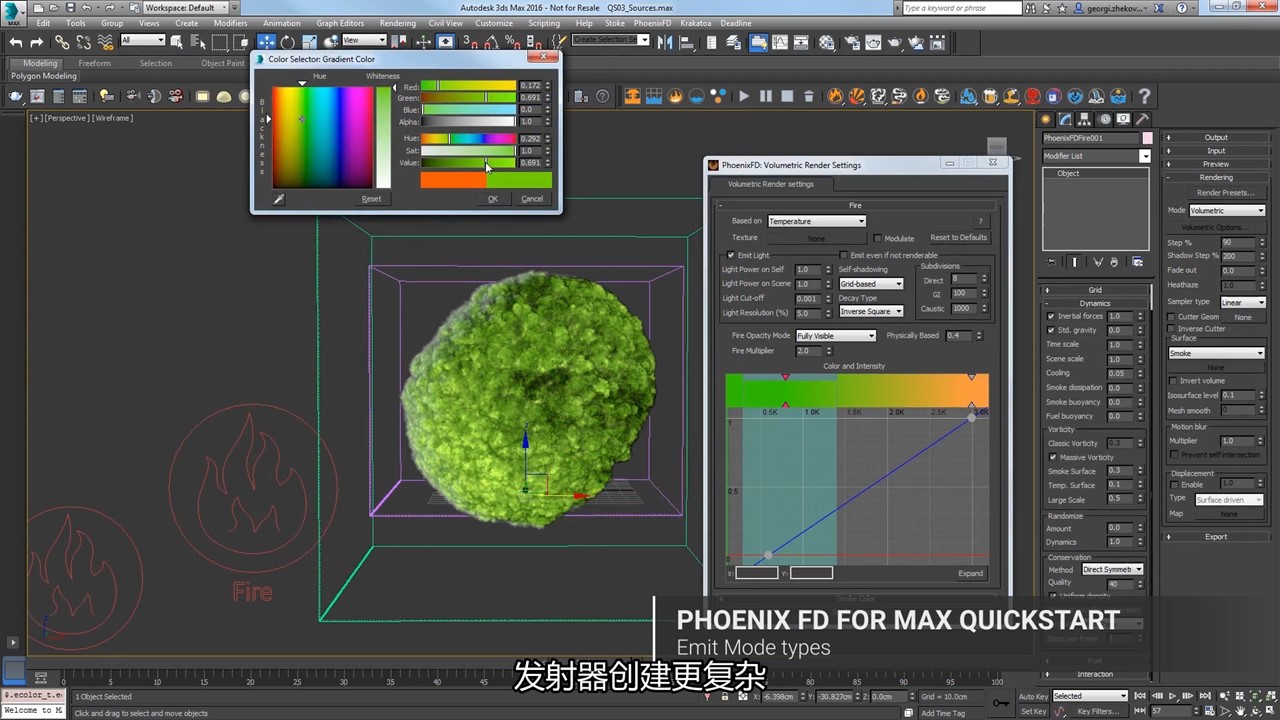
Task: Open the Fire Opacity Mode dropdown
Action: [x=836, y=336]
